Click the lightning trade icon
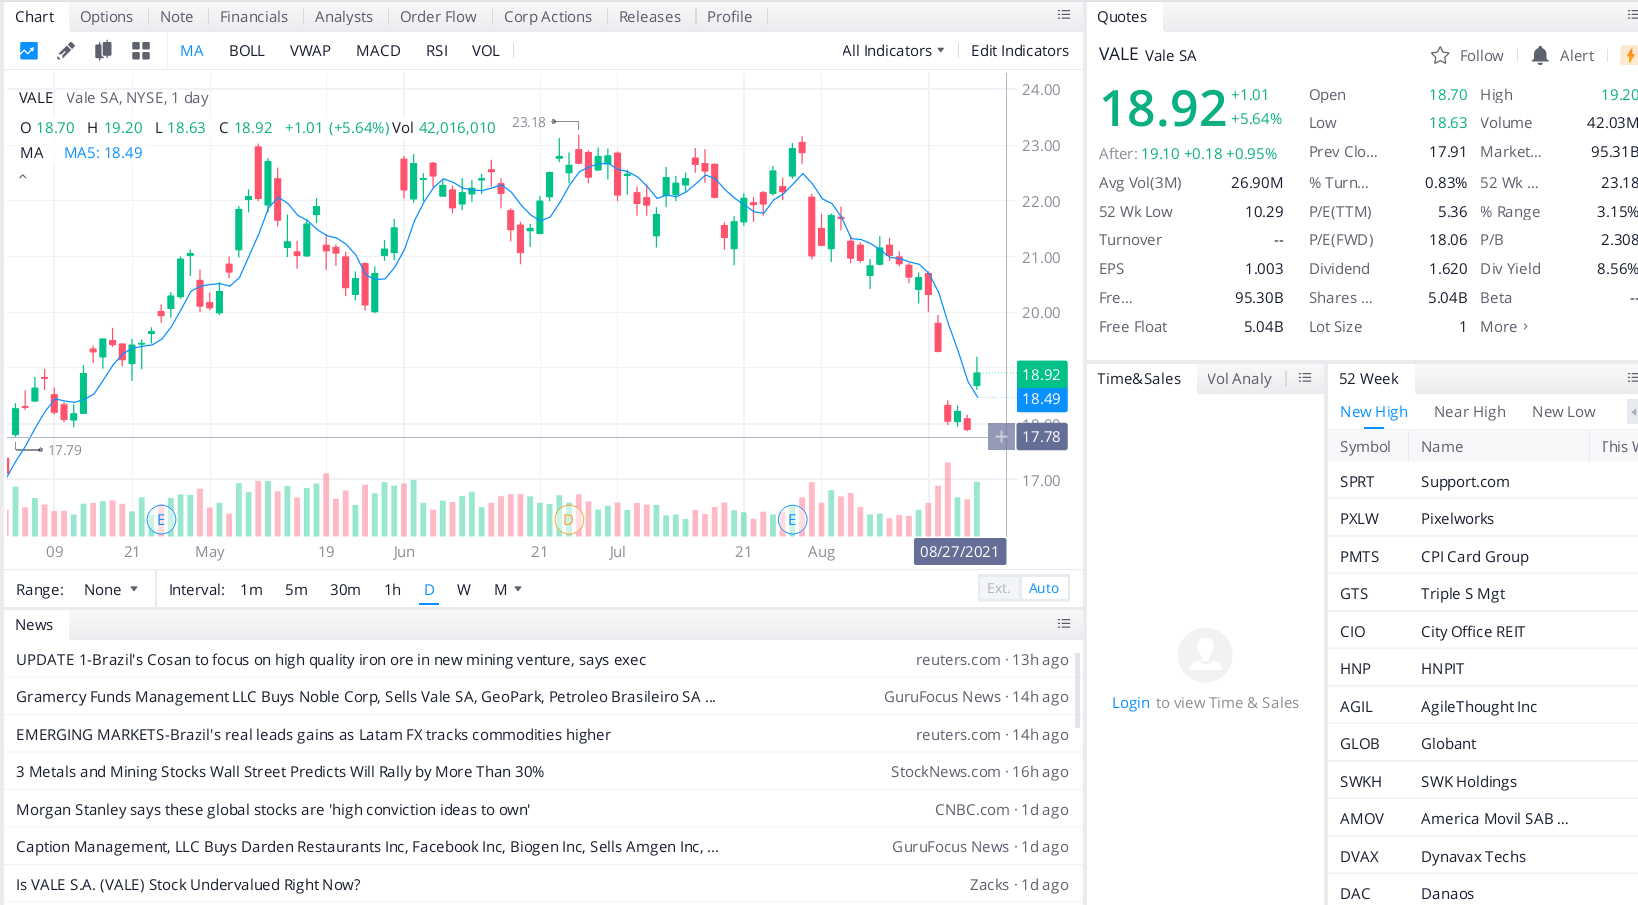Viewport: 1638px width, 905px height. pos(1629,56)
